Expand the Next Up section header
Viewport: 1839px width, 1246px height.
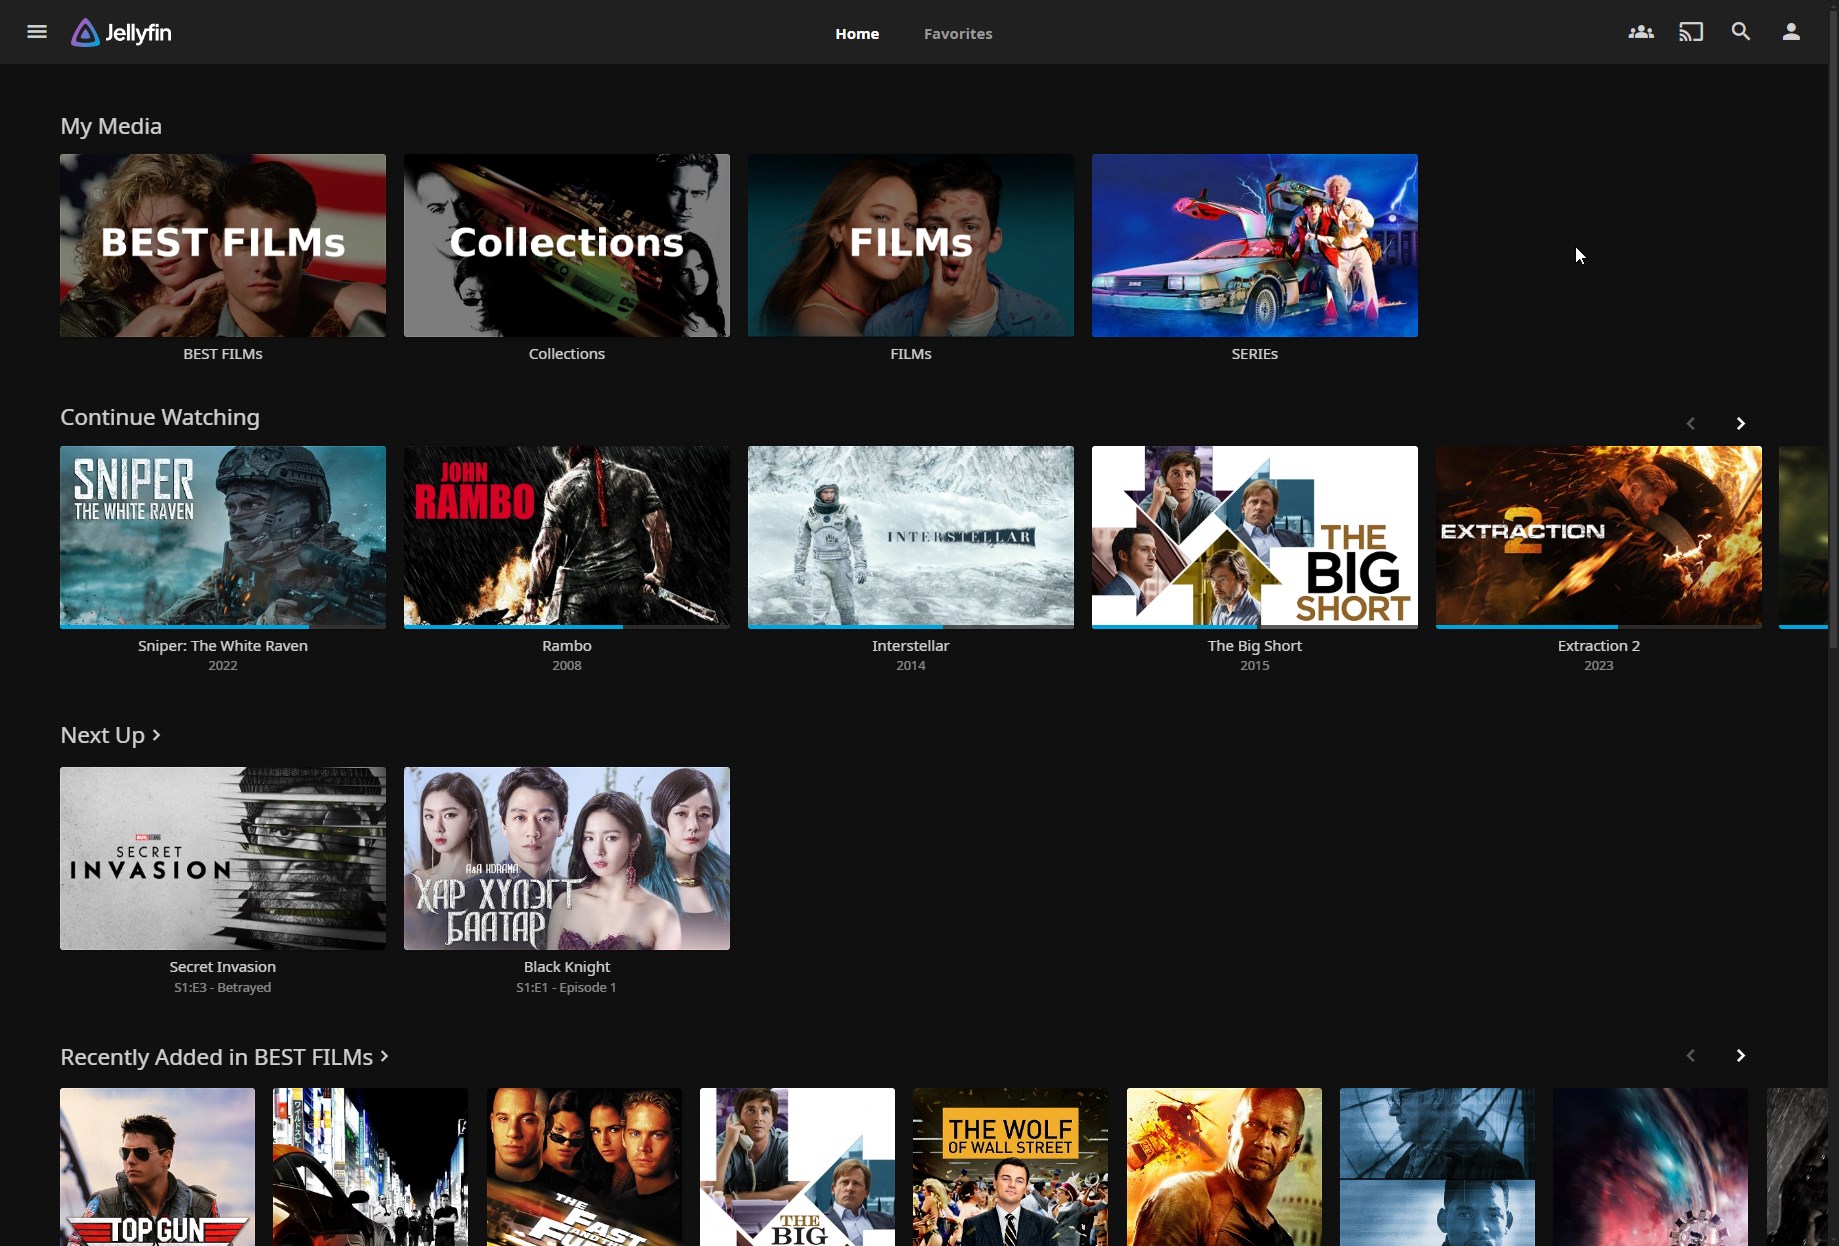pyautogui.click(x=110, y=735)
